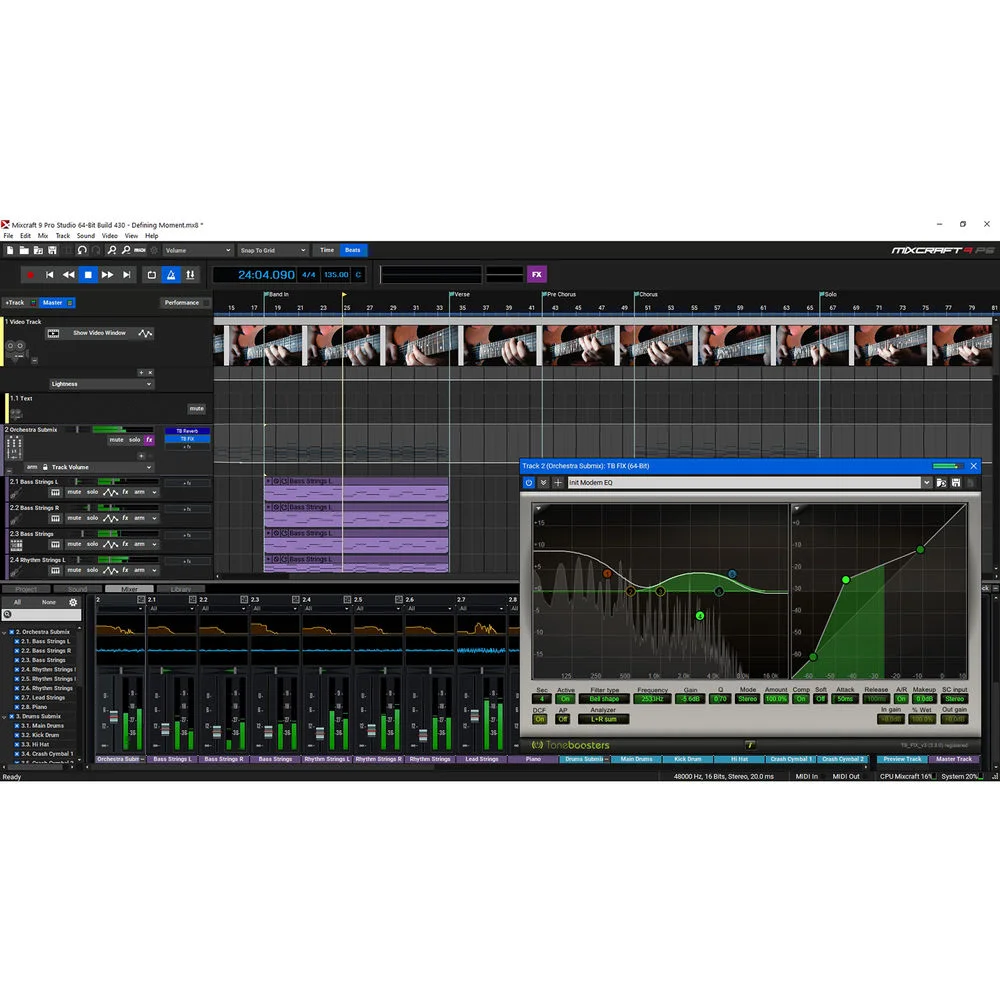Open the Volume automation dropdown
1000x1000 pixels.
(195, 250)
